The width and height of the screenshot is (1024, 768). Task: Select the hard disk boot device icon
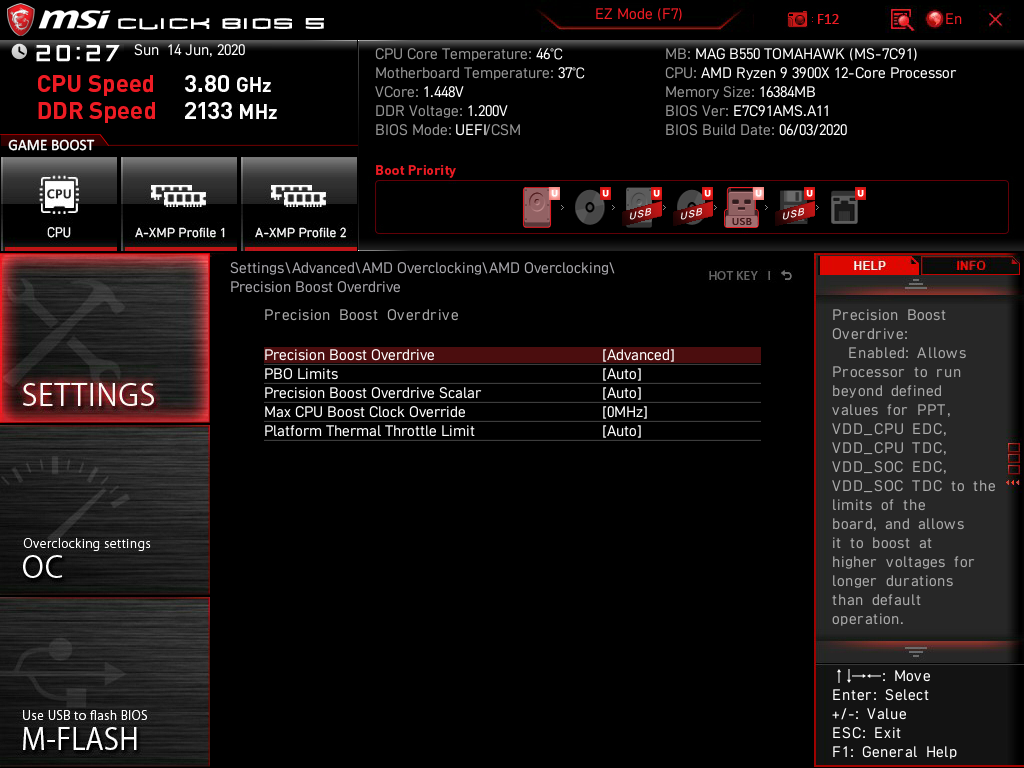[x=539, y=207]
